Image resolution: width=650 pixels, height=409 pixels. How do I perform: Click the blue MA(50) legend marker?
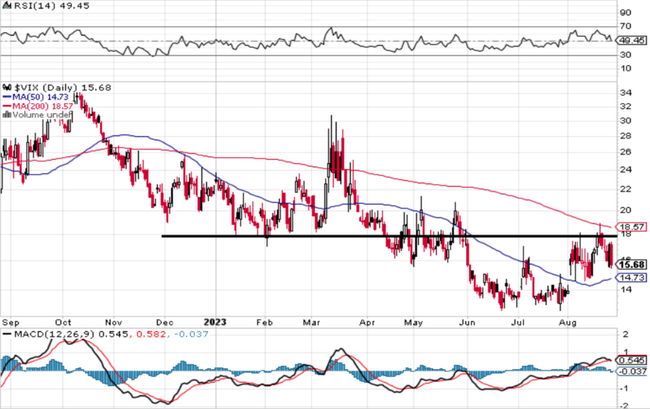click(6, 97)
